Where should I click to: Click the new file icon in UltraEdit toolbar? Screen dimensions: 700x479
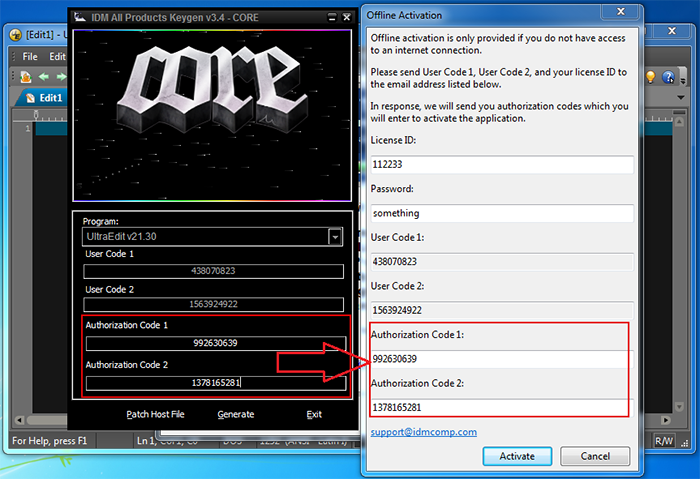coord(26,77)
